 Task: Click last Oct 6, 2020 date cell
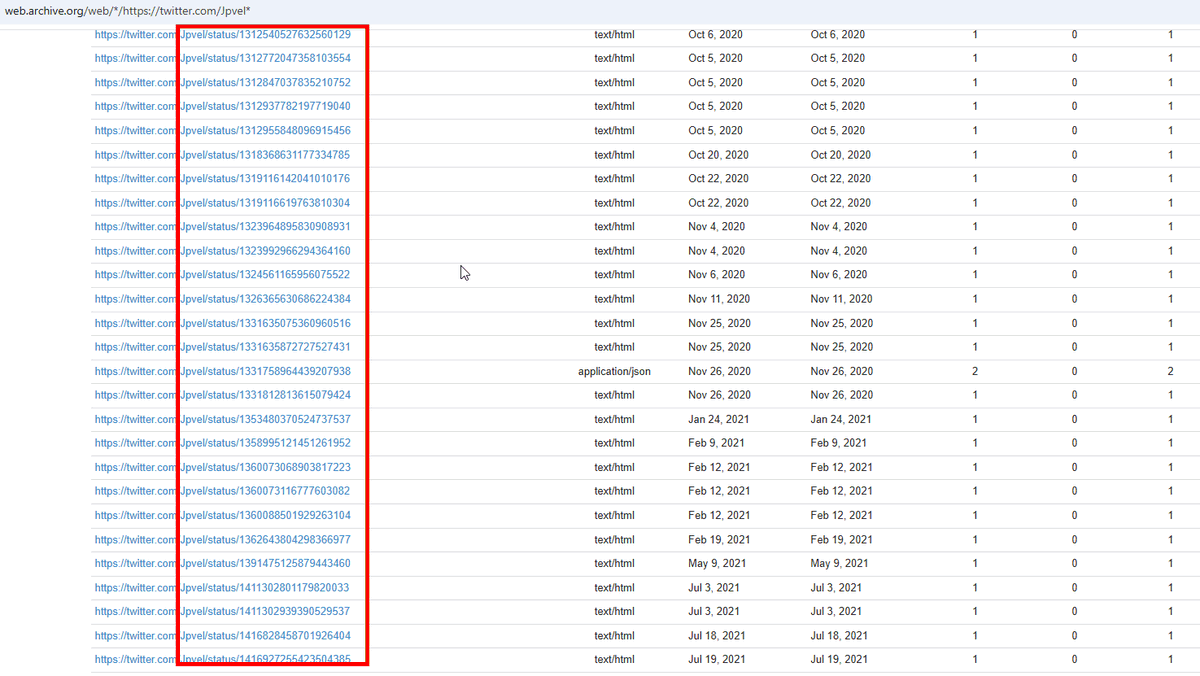click(837, 34)
